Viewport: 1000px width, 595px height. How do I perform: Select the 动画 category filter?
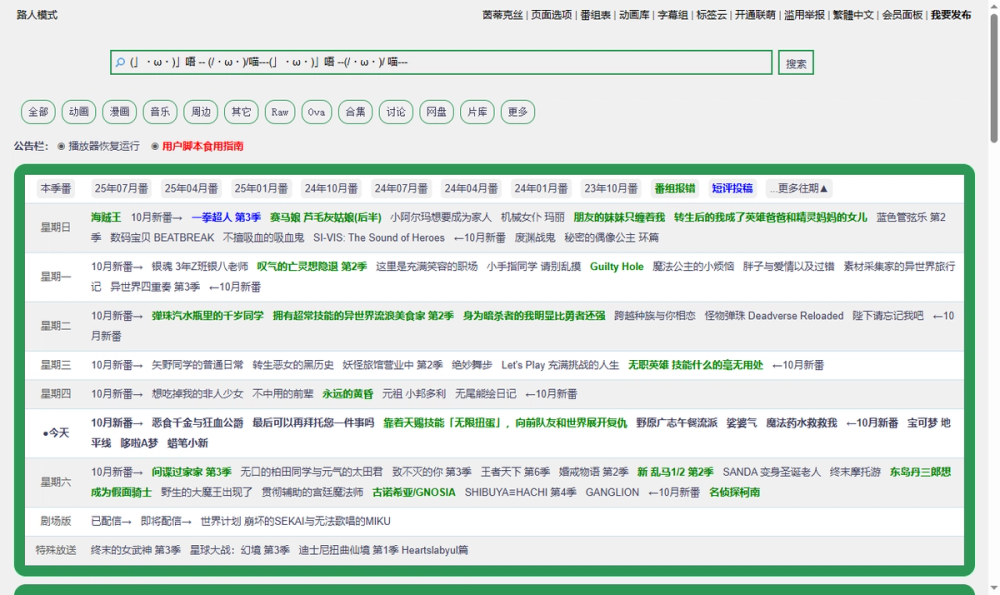[x=78, y=112]
